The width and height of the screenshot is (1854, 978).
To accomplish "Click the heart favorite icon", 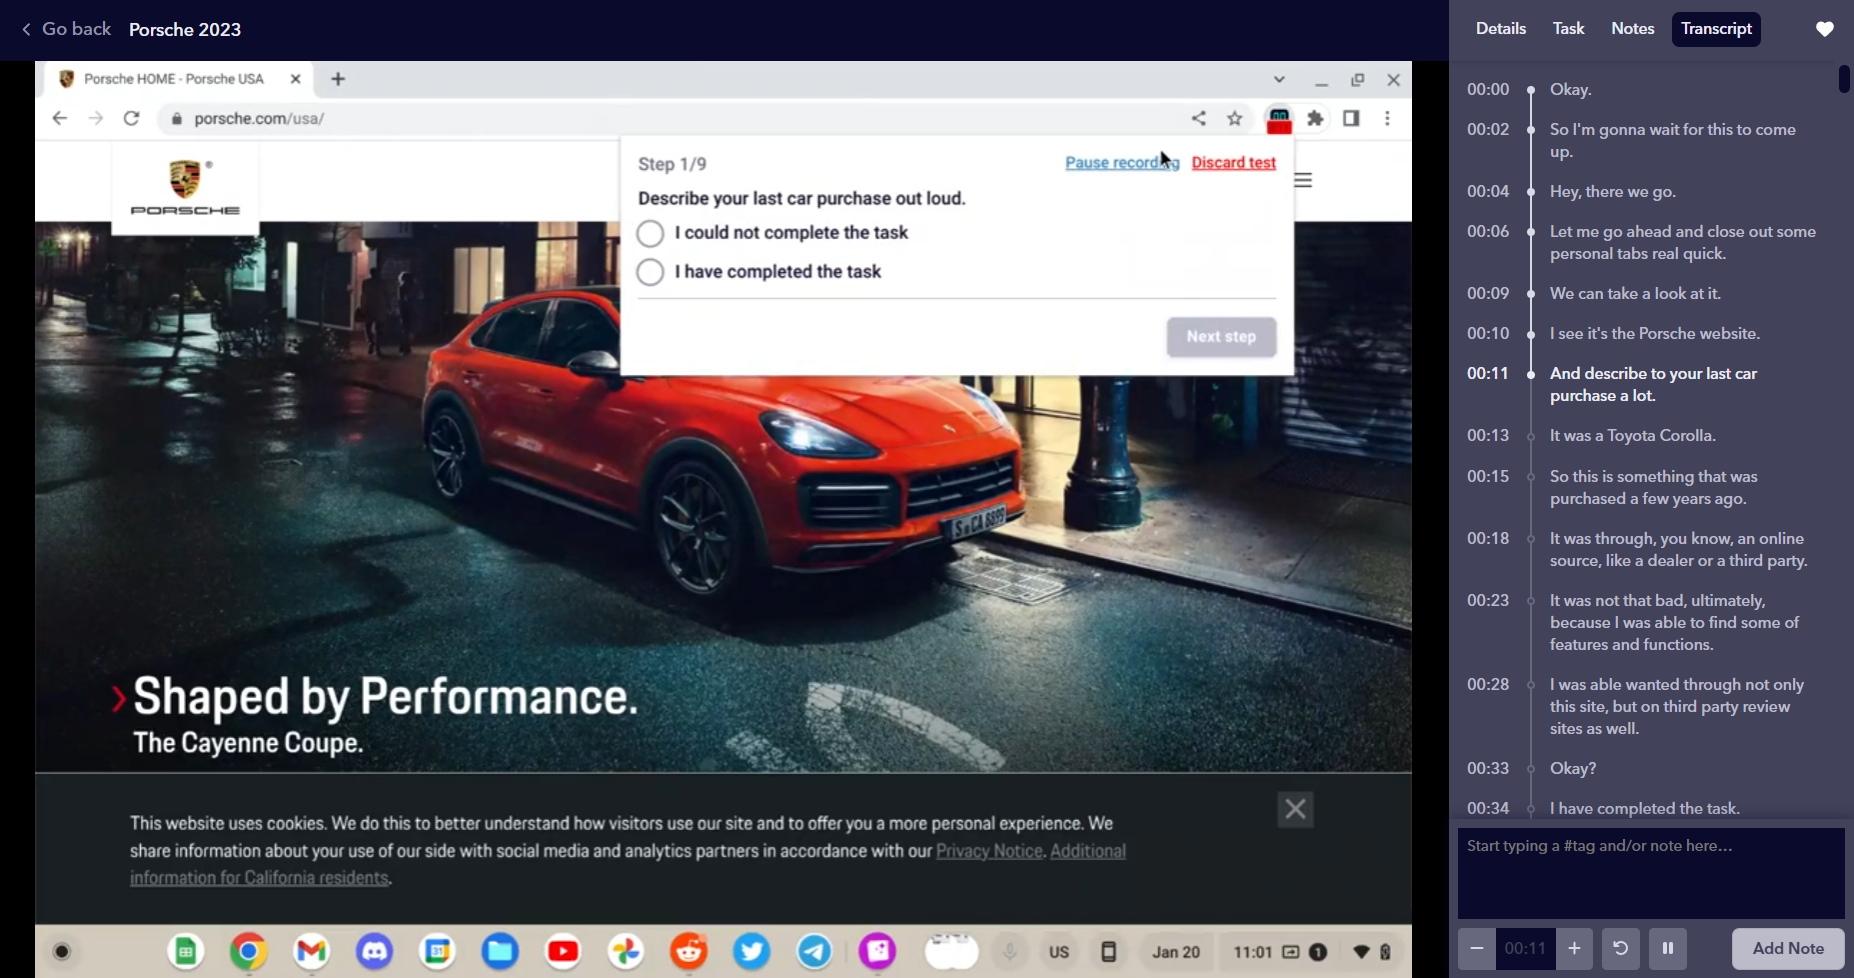I will (x=1825, y=29).
